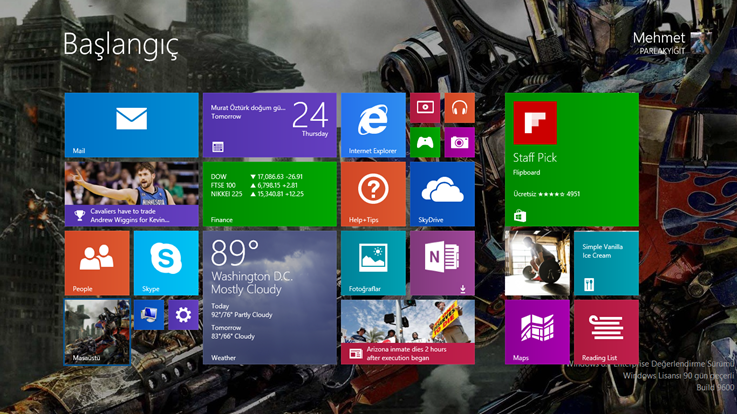
Task: Click the People tile
Action: click(97, 263)
